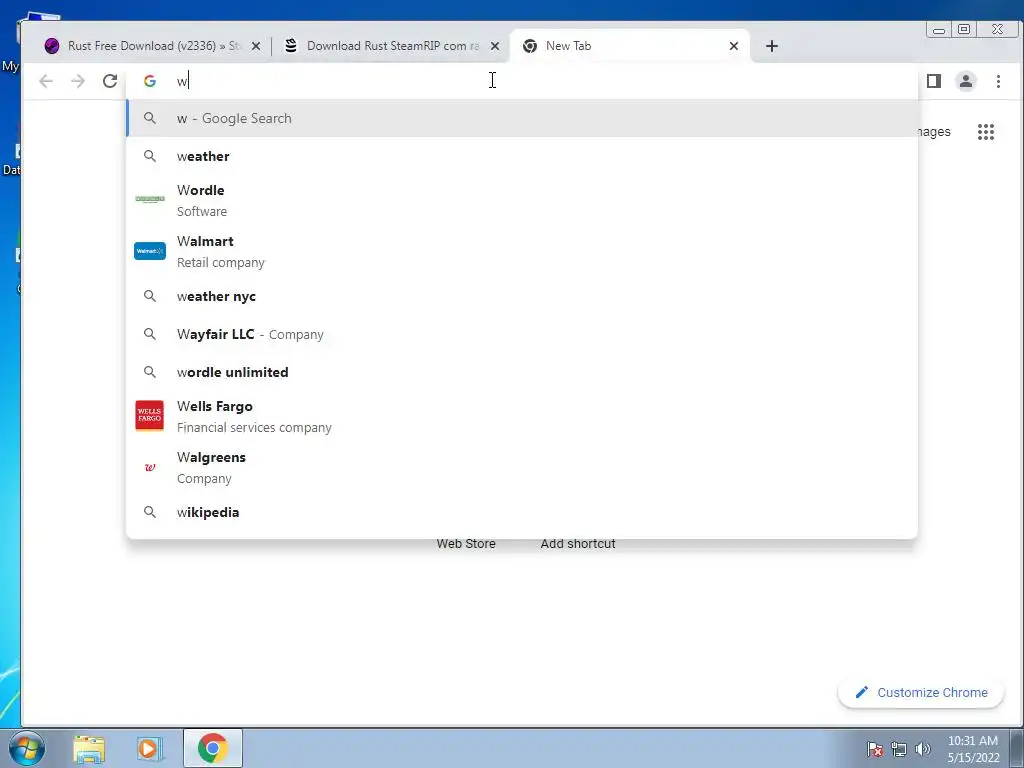This screenshot has height=768, width=1024.
Task: Select the 'weather nyc' suggestion
Action: (x=522, y=296)
